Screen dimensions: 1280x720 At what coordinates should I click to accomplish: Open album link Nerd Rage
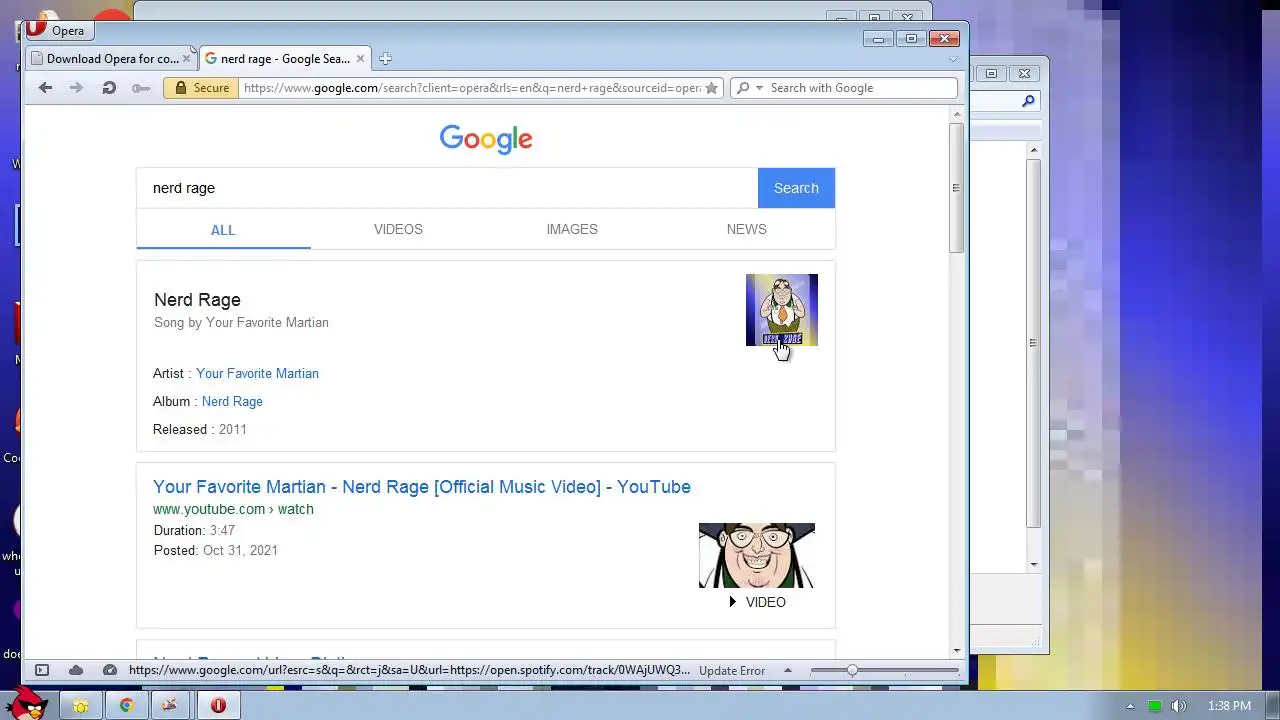tap(232, 401)
